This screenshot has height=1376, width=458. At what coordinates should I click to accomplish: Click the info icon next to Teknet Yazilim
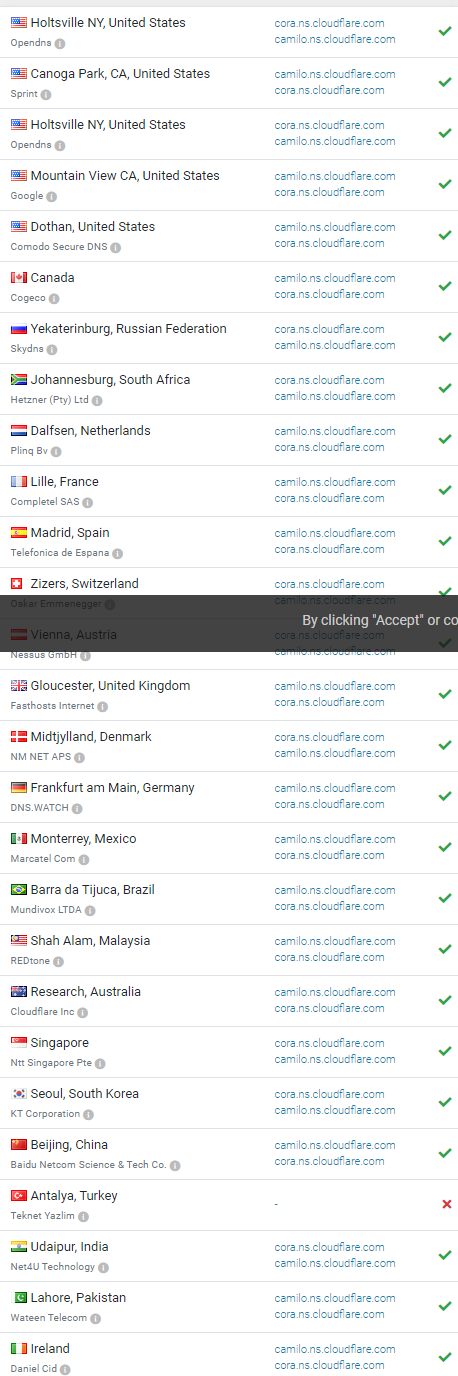click(x=83, y=1217)
